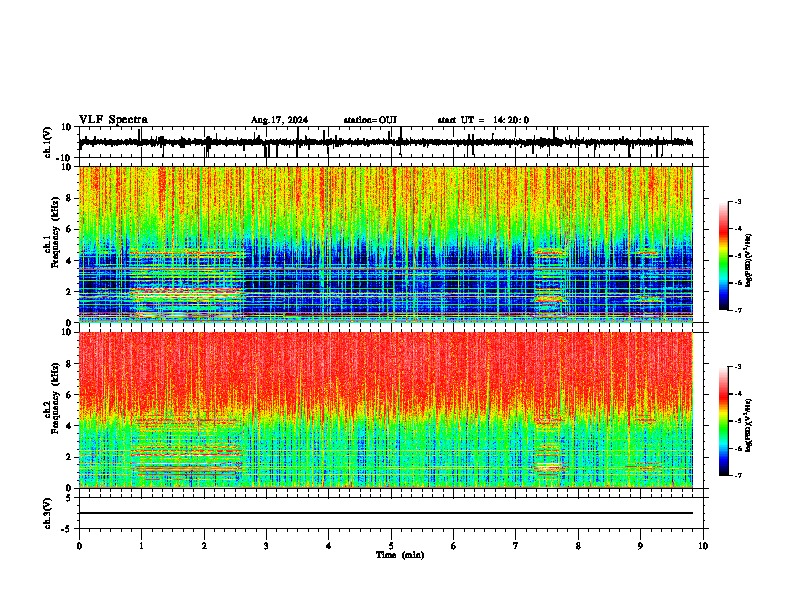Click the ch.1 colorbar log(PSD) unit label

[749, 260]
